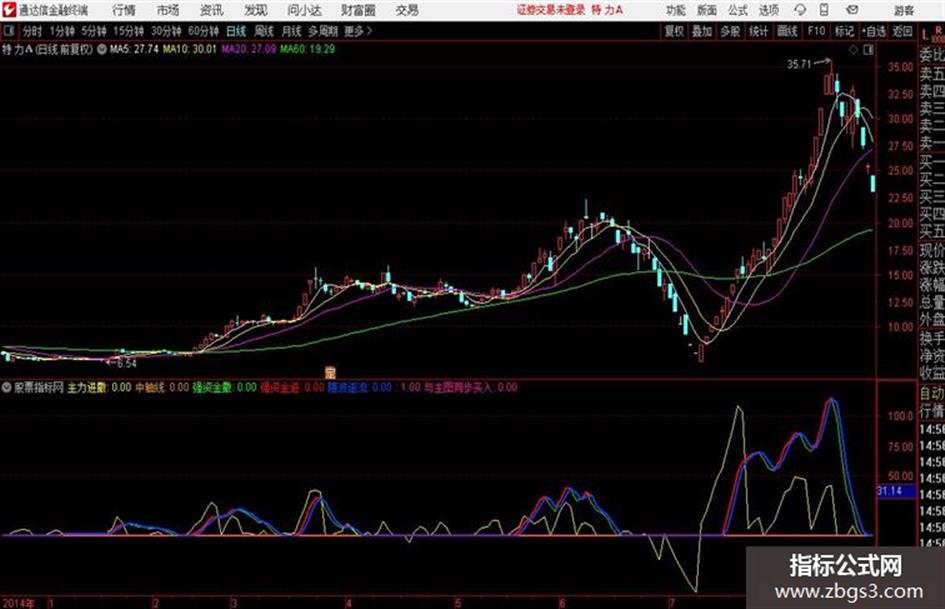Click the 特力A 日线 前复权 title
Screen dimensions: 945x609
click(47, 49)
